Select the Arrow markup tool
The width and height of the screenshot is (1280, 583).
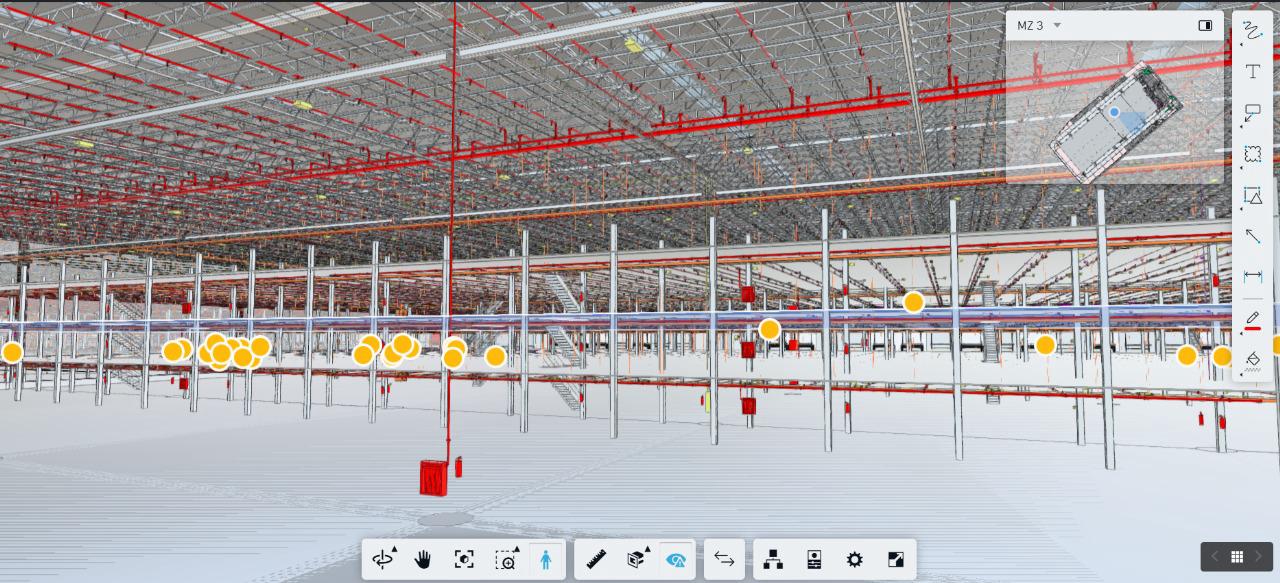click(1252, 236)
